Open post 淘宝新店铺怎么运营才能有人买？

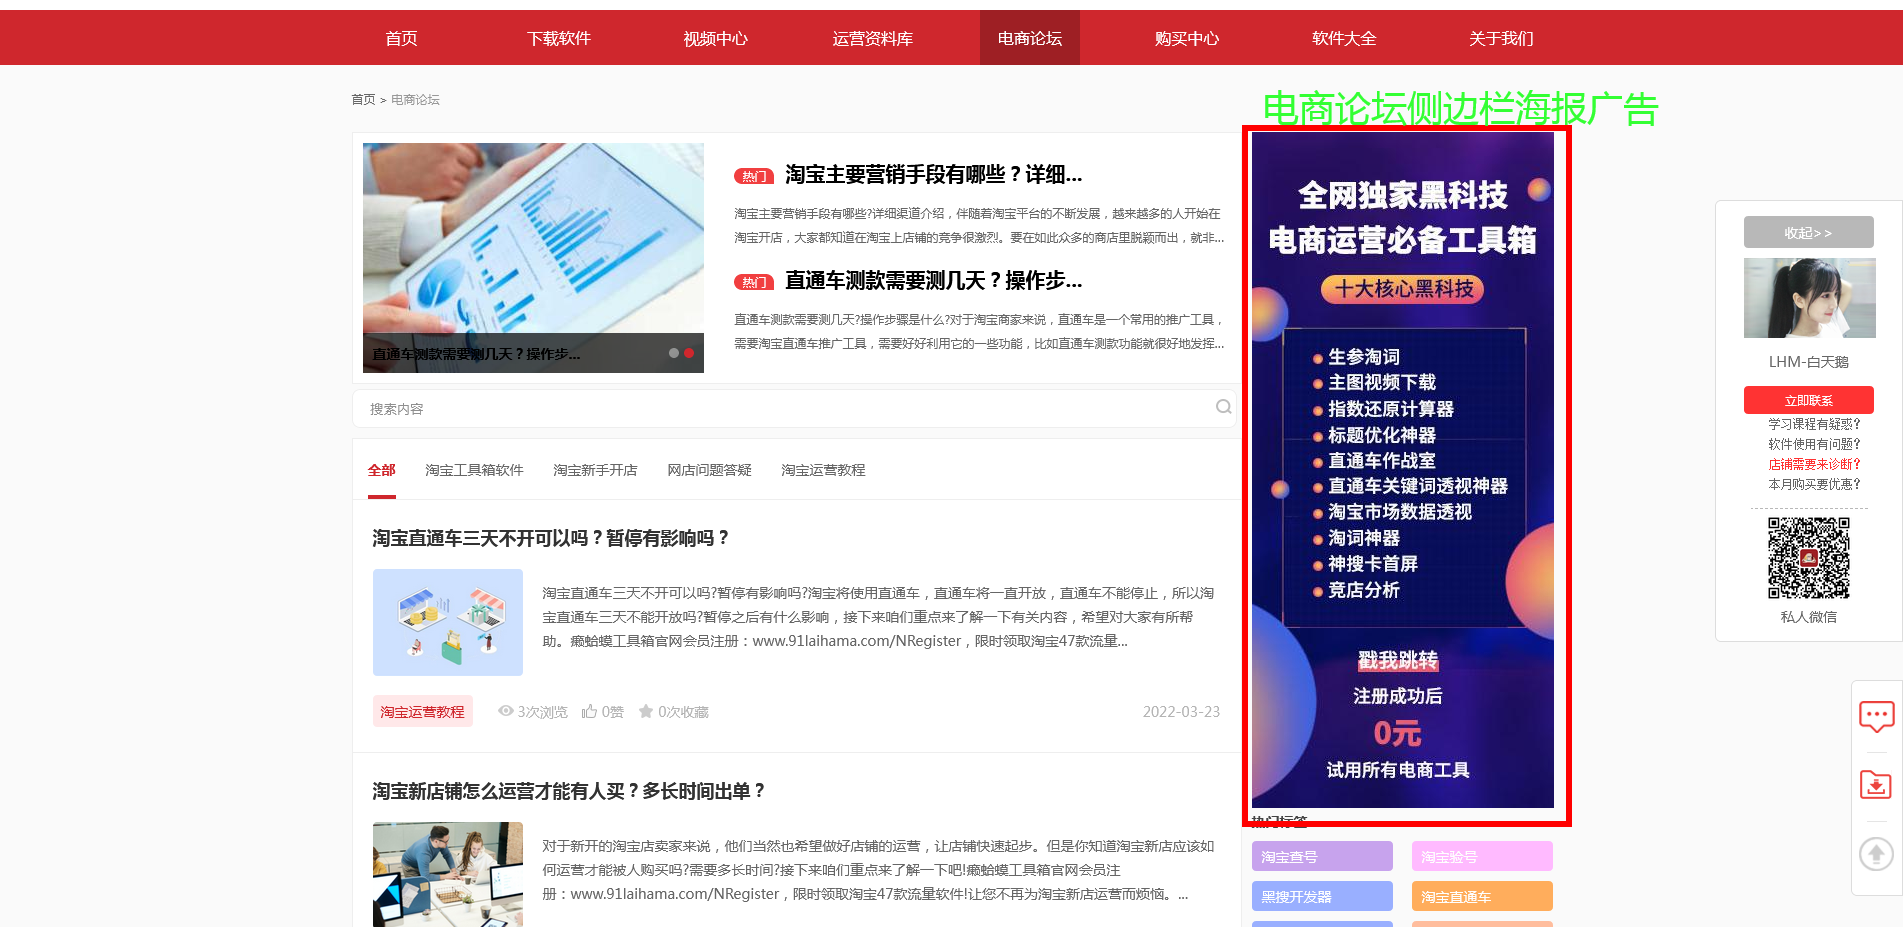click(x=569, y=791)
